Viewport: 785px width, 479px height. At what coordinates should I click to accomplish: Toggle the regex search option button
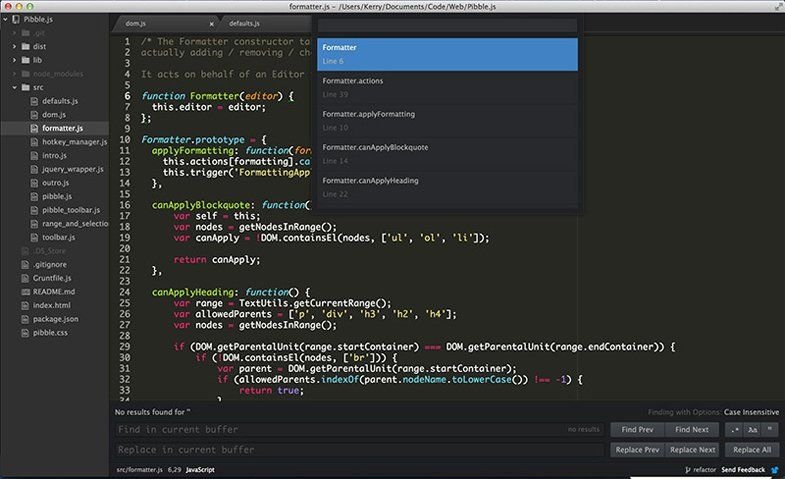(735, 429)
